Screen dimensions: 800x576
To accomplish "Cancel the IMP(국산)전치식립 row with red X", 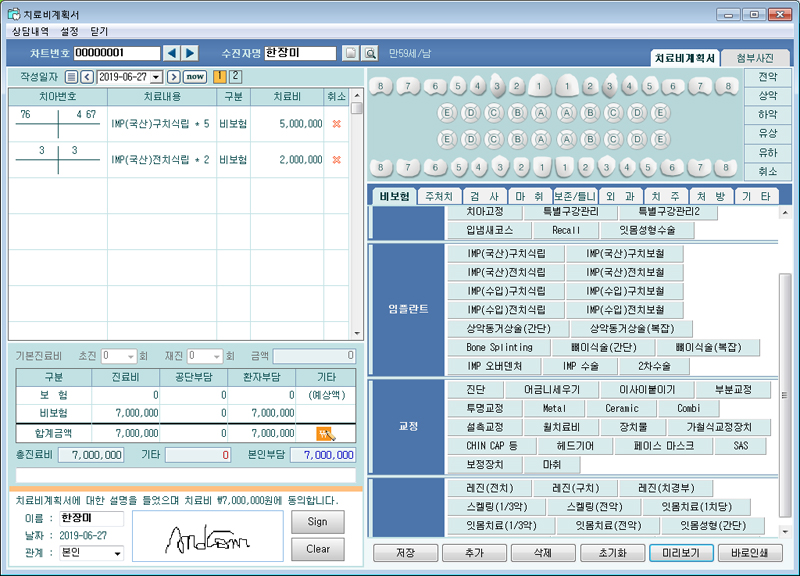I will point(336,160).
